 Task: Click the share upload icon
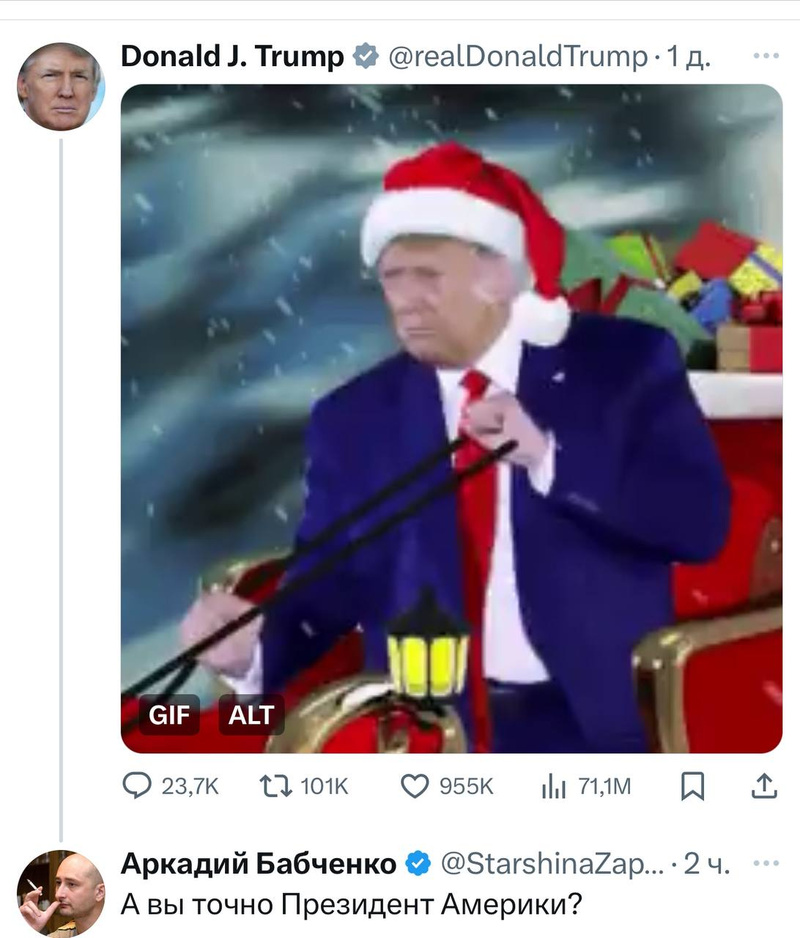point(763,787)
